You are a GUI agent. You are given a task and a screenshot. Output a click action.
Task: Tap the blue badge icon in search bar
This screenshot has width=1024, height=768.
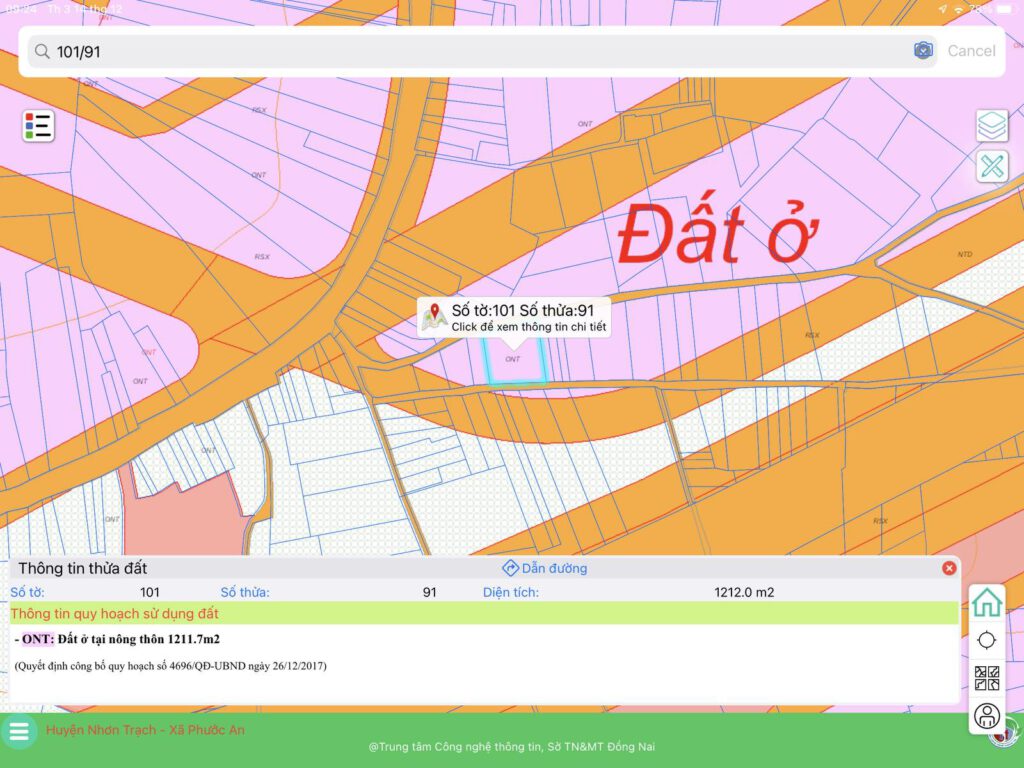point(923,51)
